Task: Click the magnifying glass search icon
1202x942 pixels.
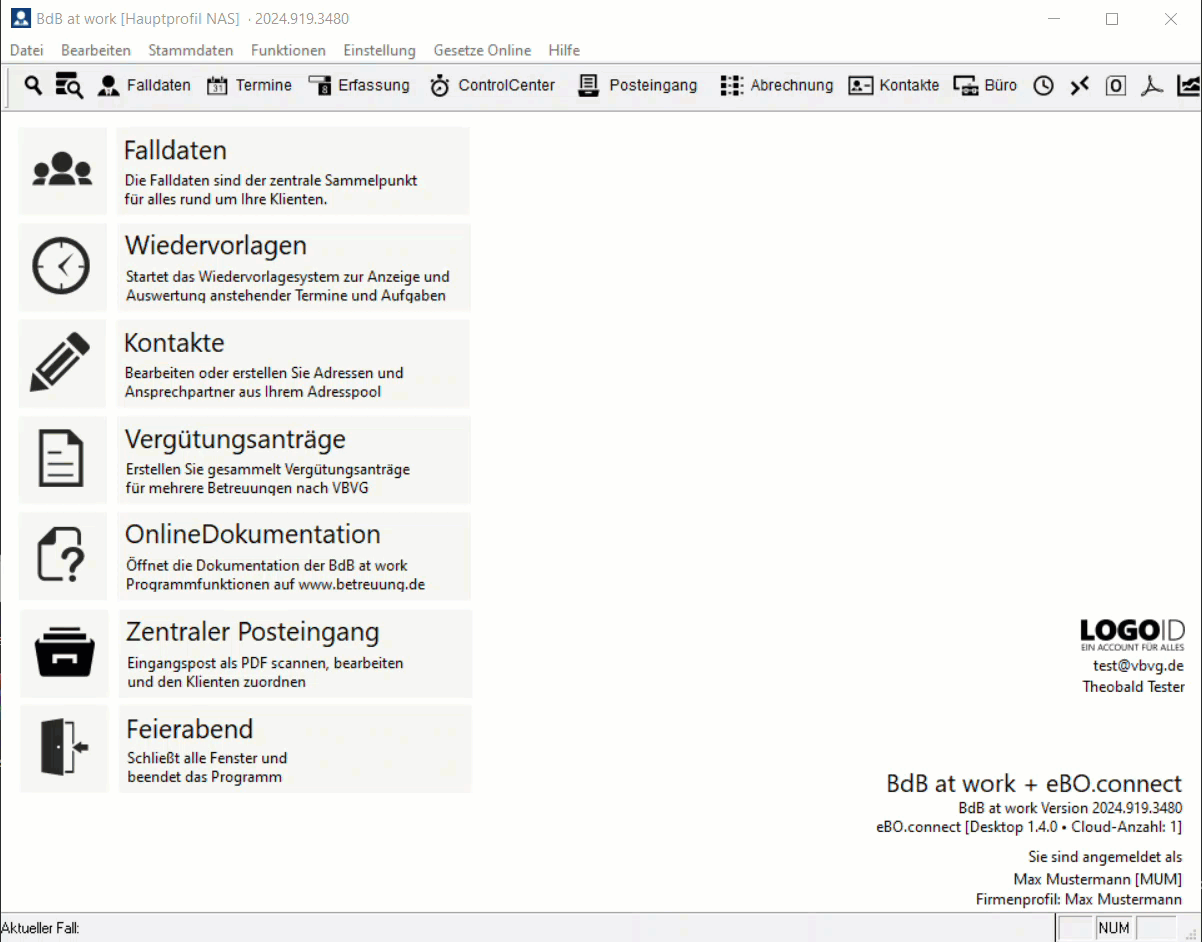Action: click(33, 86)
